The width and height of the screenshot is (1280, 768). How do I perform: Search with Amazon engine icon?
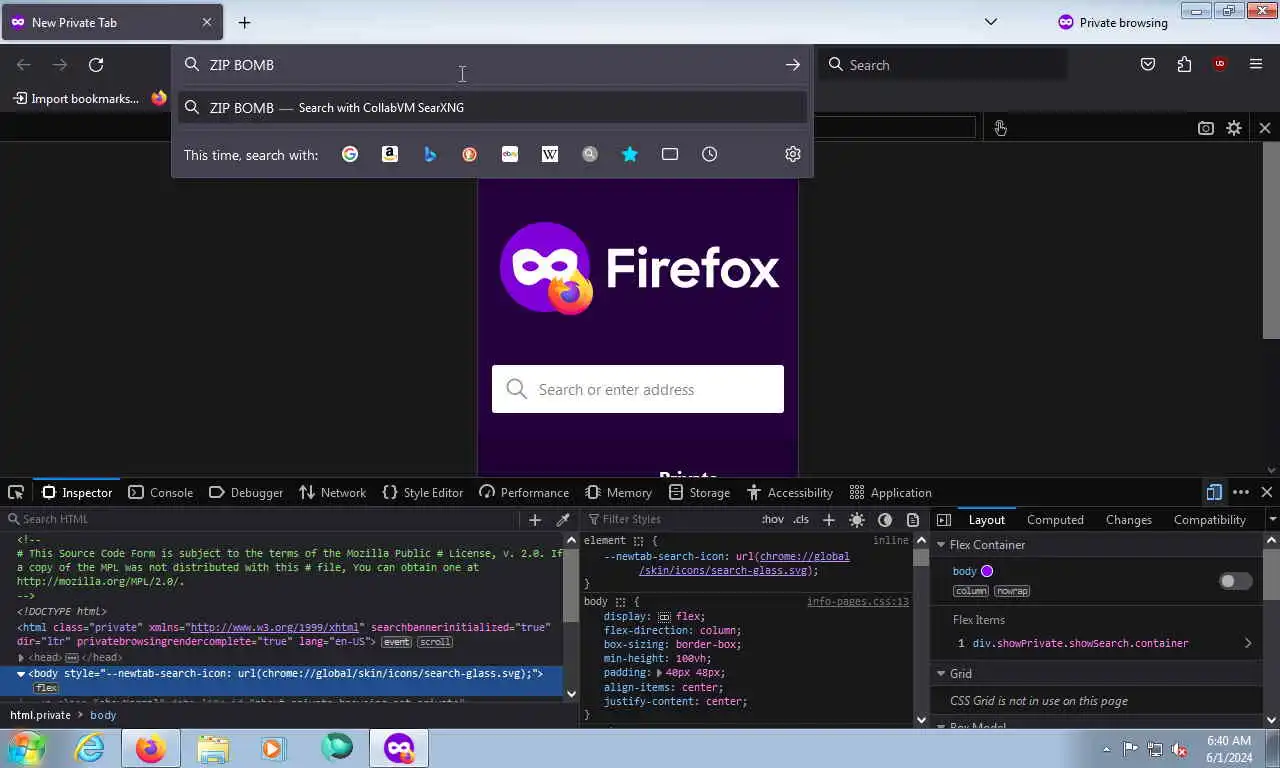[x=390, y=154]
